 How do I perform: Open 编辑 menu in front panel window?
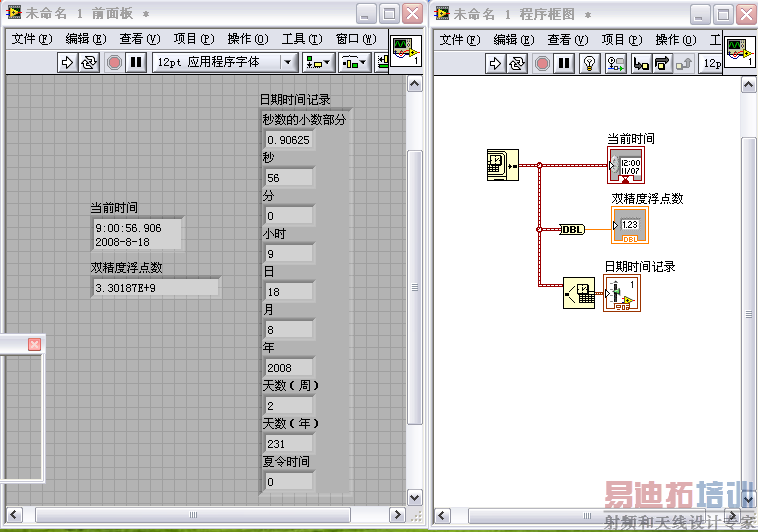coord(86,39)
